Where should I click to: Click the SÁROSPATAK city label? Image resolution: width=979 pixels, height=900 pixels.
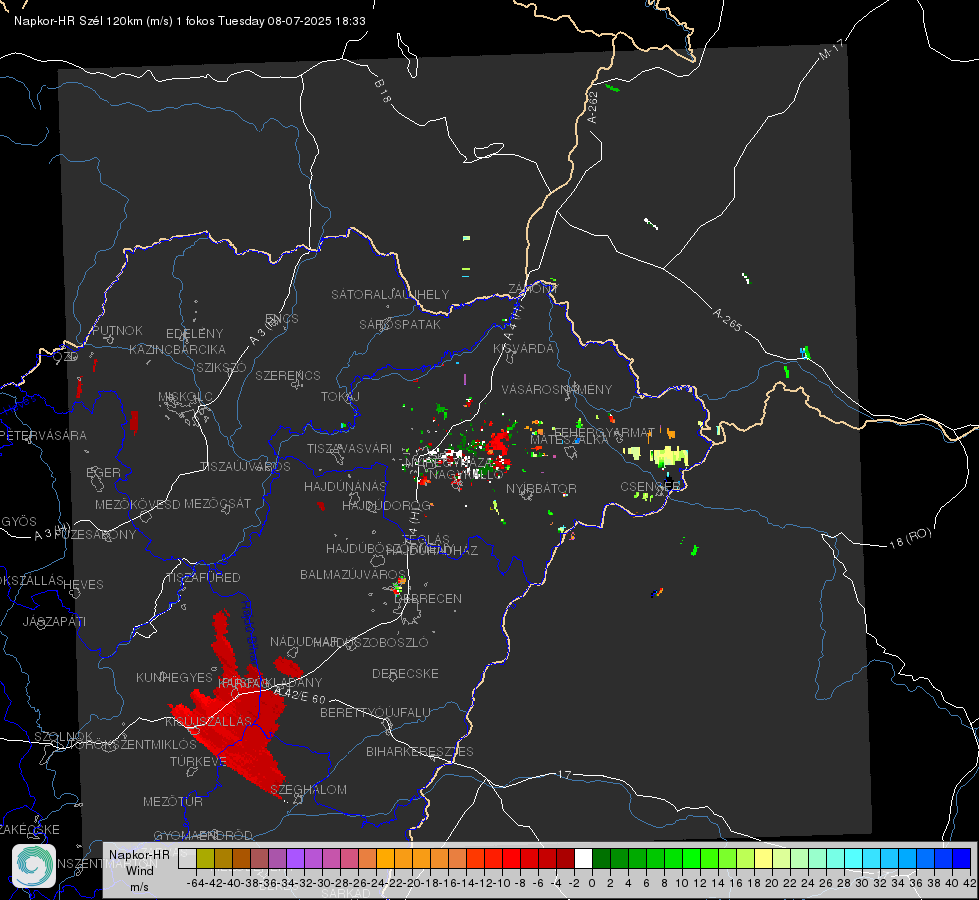pyautogui.click(x=400, y=324)
